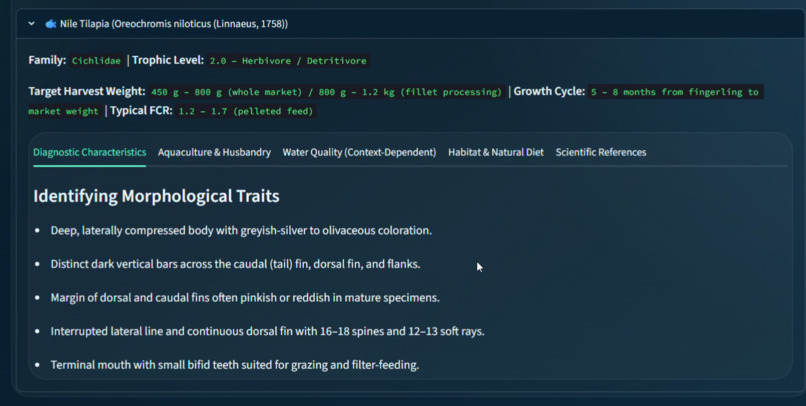Click the bullet about deep laterally compressed body
Viewport: 806px width, 406px height.
[241, 230]
